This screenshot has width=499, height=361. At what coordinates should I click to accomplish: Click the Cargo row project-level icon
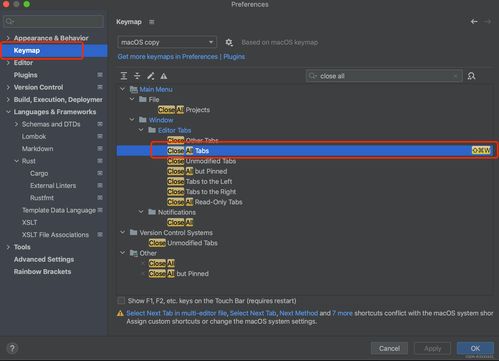[100, 173]
